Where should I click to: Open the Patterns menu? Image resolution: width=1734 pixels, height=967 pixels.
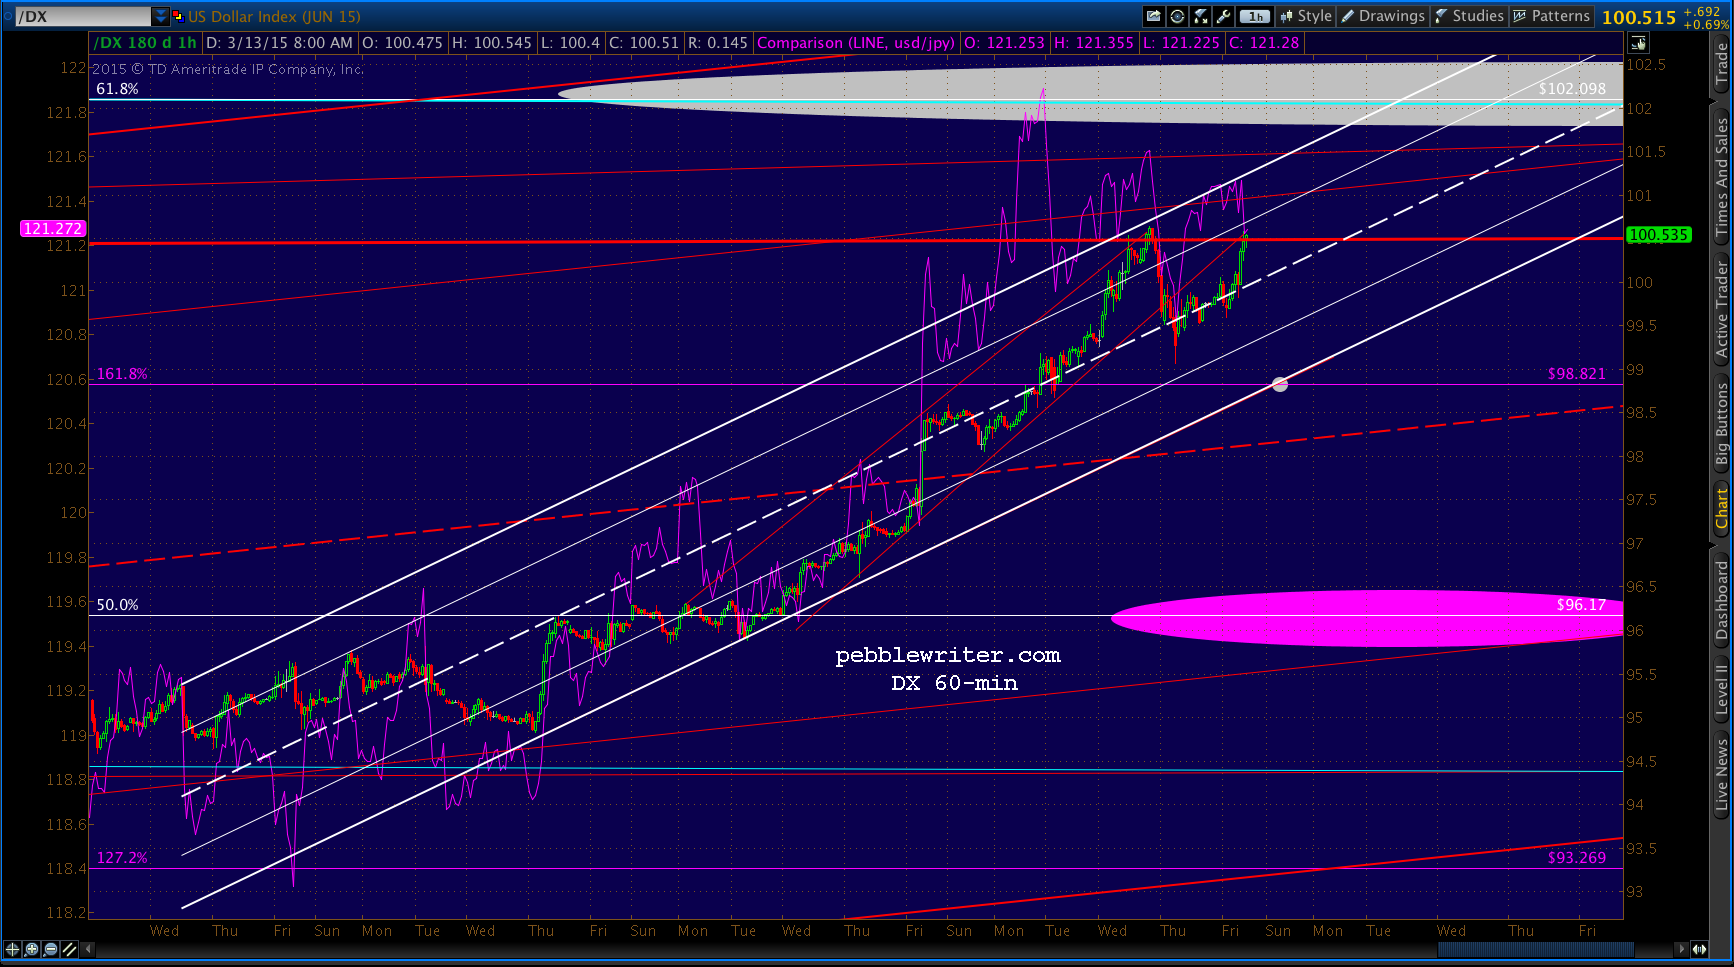tap(1552, 16)
